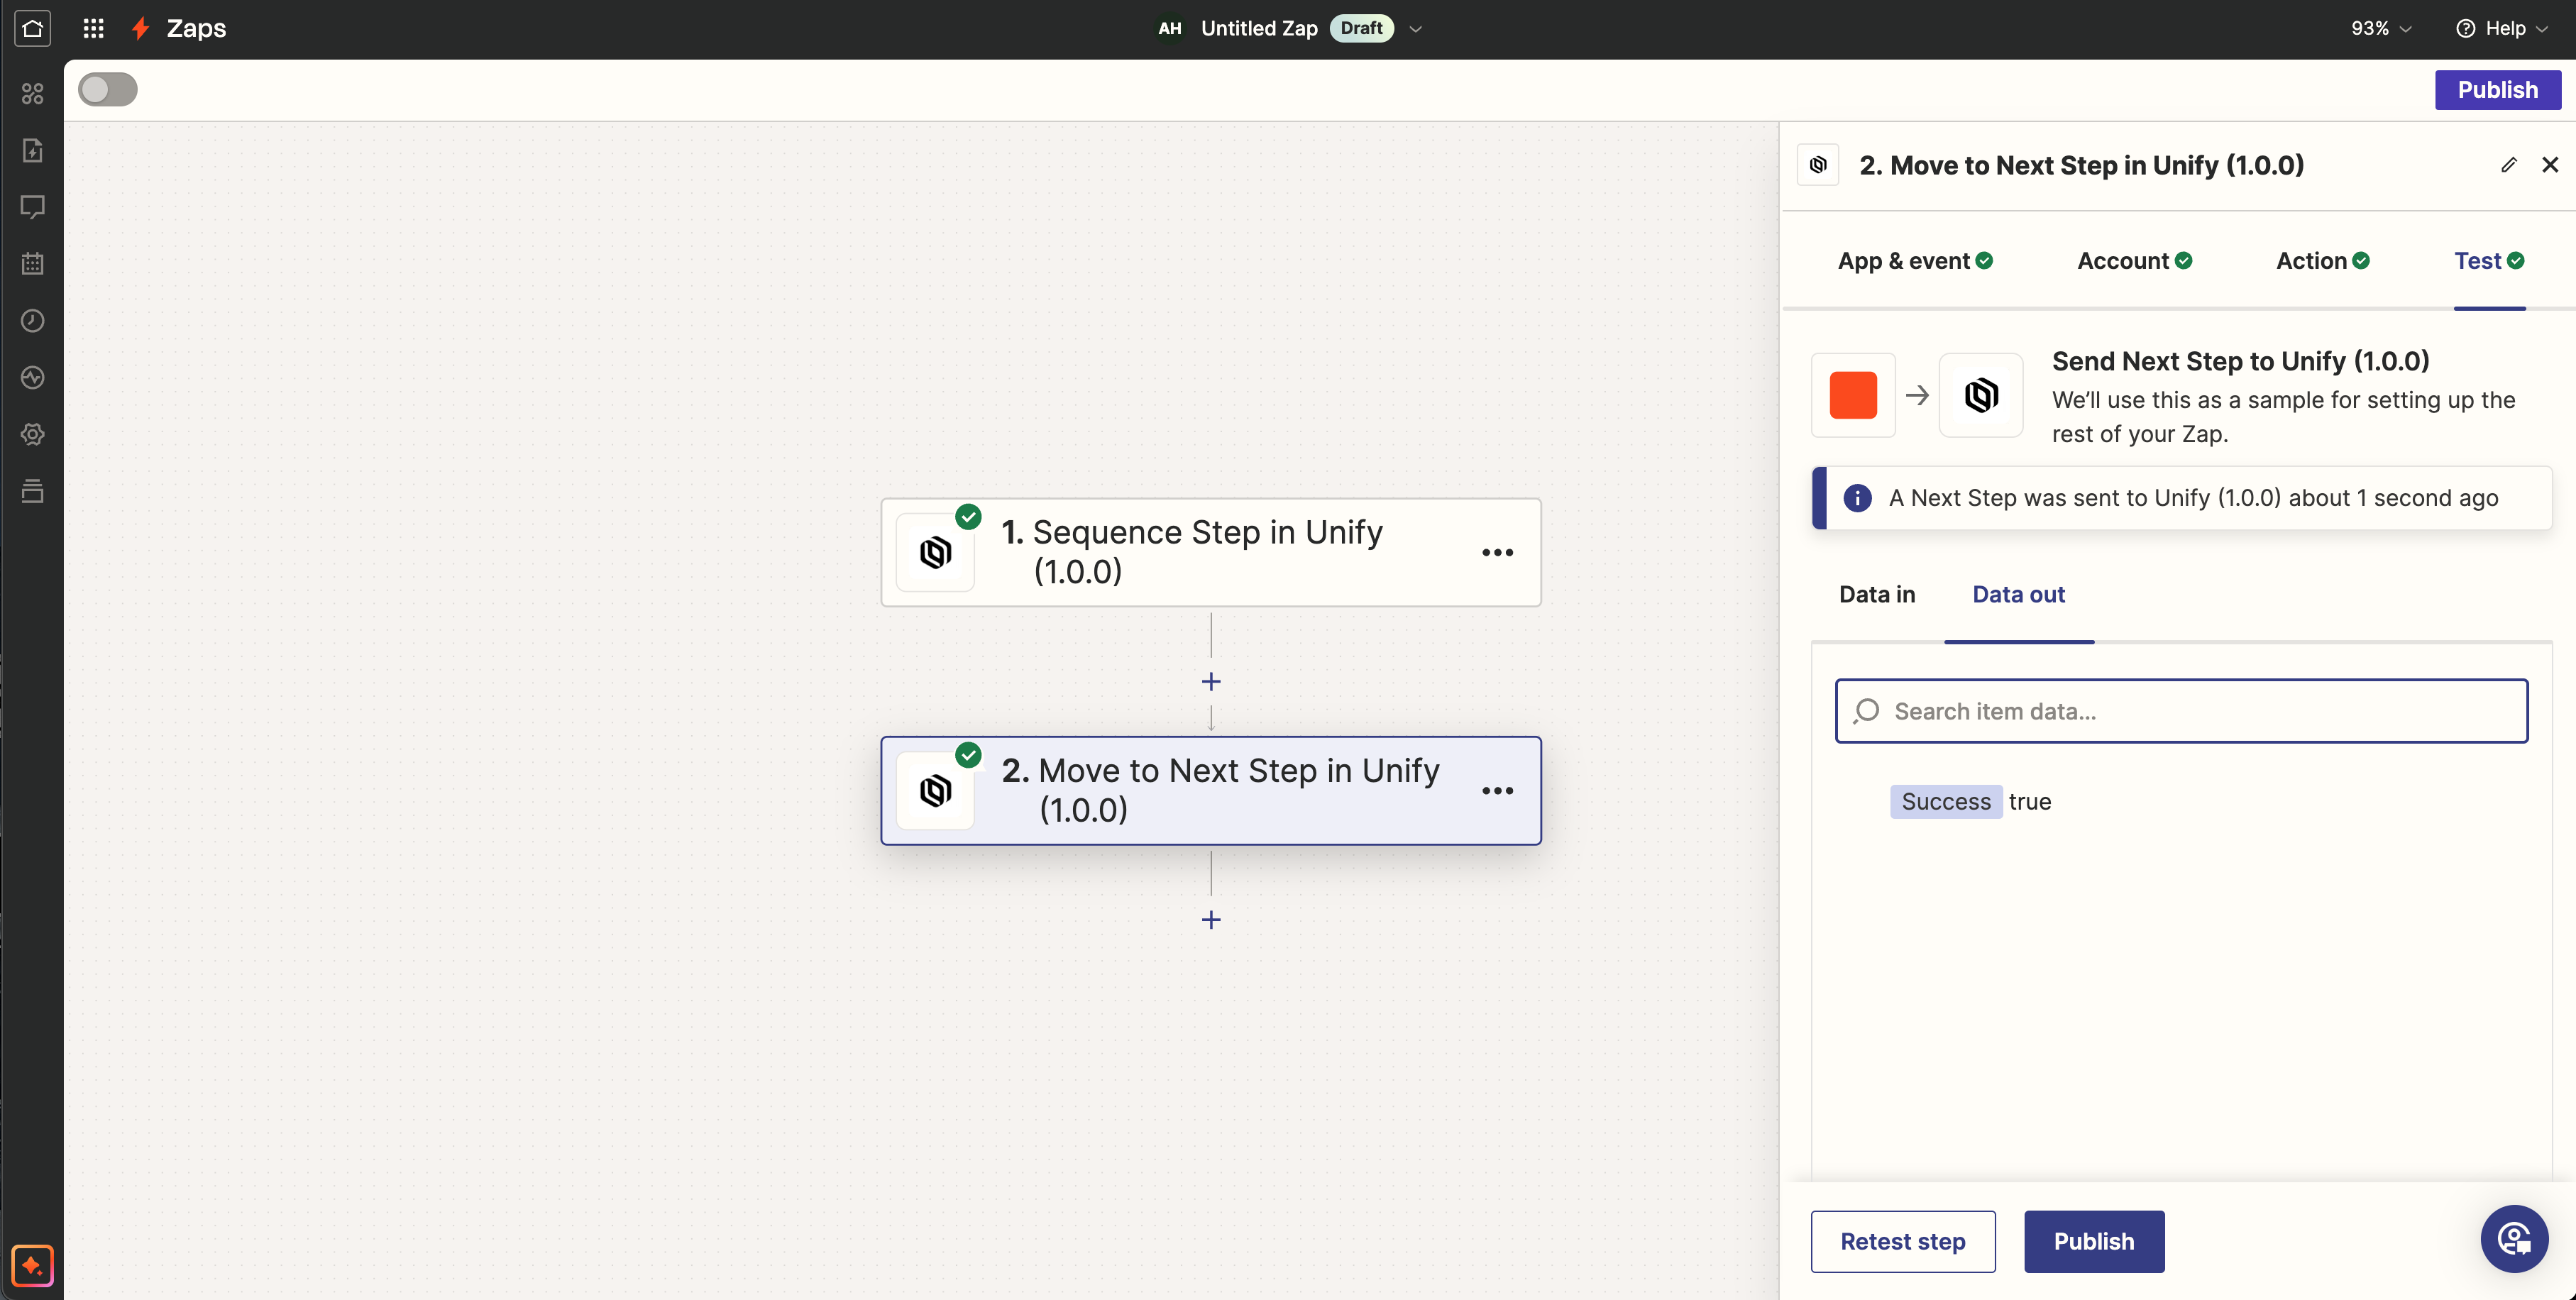Open the activity monitoring sidebar icon
The image size is (2576, 1300).
coord(33,378)
